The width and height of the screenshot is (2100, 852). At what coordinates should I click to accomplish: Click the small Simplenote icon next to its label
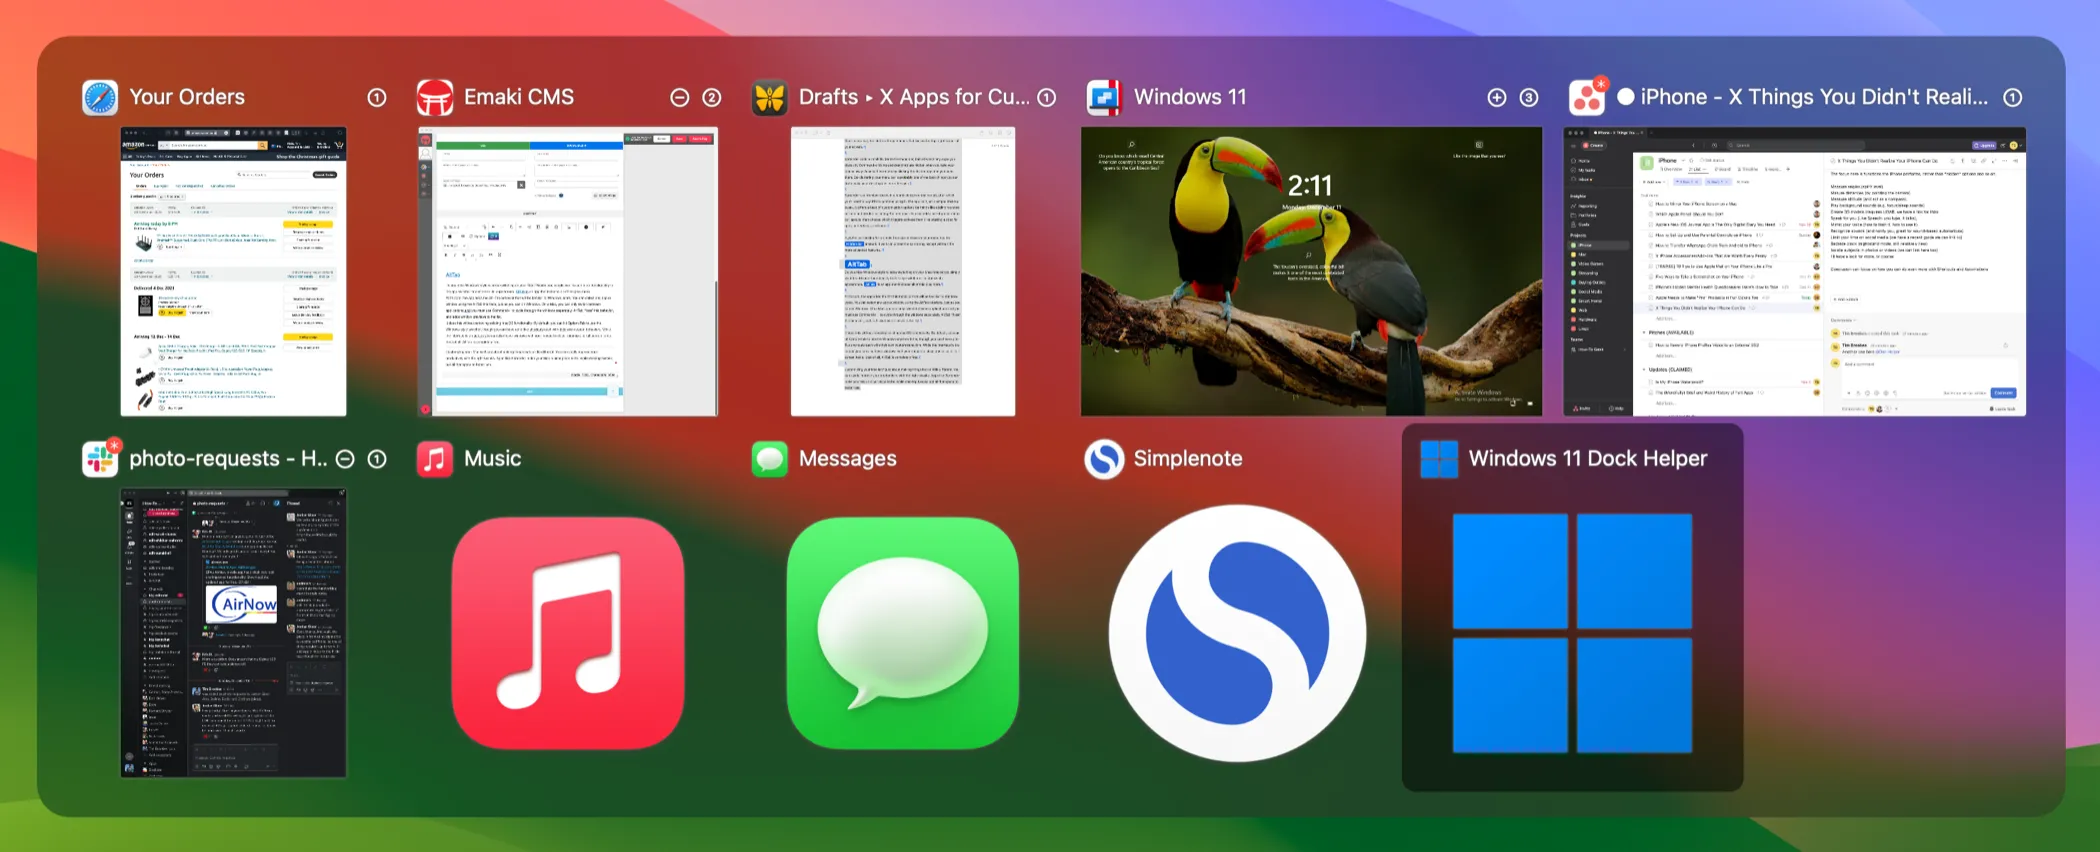(x=1104, y=459)
